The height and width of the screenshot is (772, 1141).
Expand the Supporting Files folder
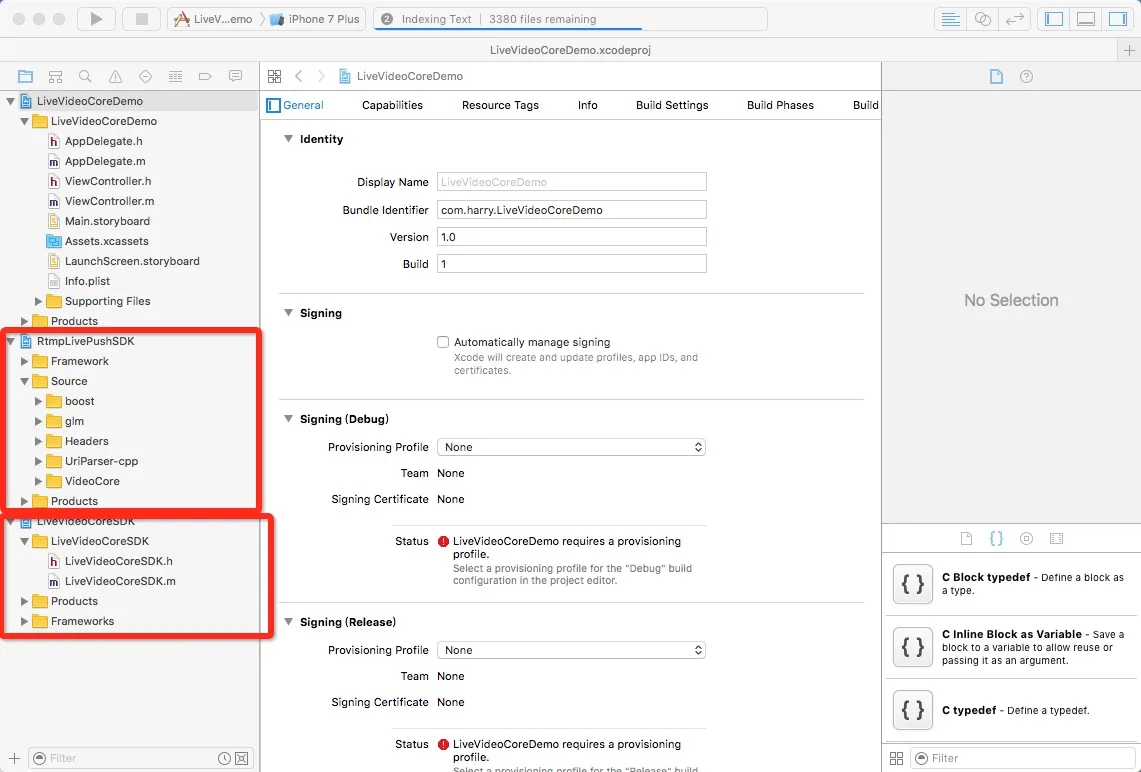point(39,301)
